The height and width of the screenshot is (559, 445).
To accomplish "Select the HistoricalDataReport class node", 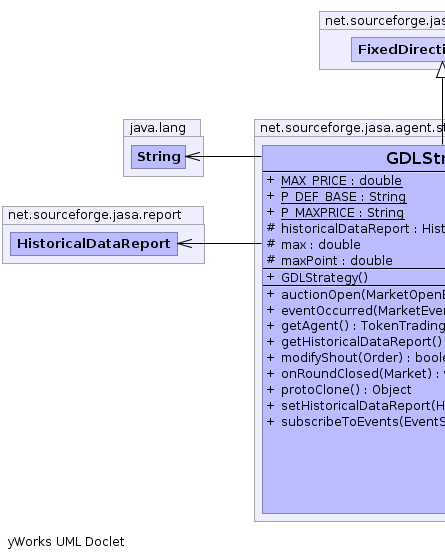I will (x=94, y=244).
